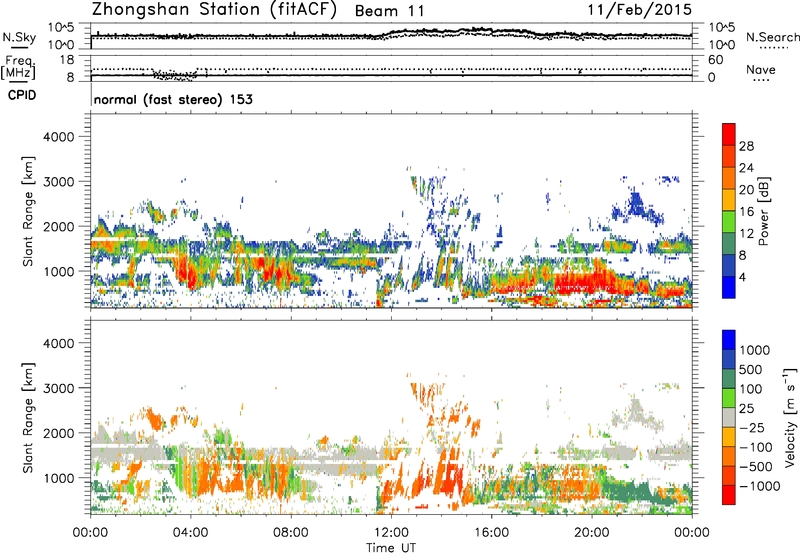
Task: Click the 10^5 tick beside N.Search
Action: pos(721,28)
